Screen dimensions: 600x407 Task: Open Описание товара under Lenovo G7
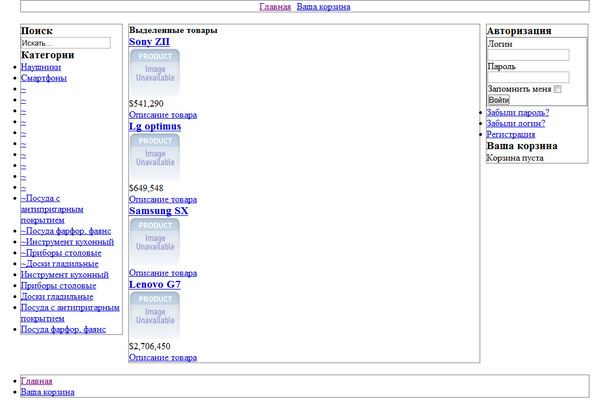(x=163, y=358)
